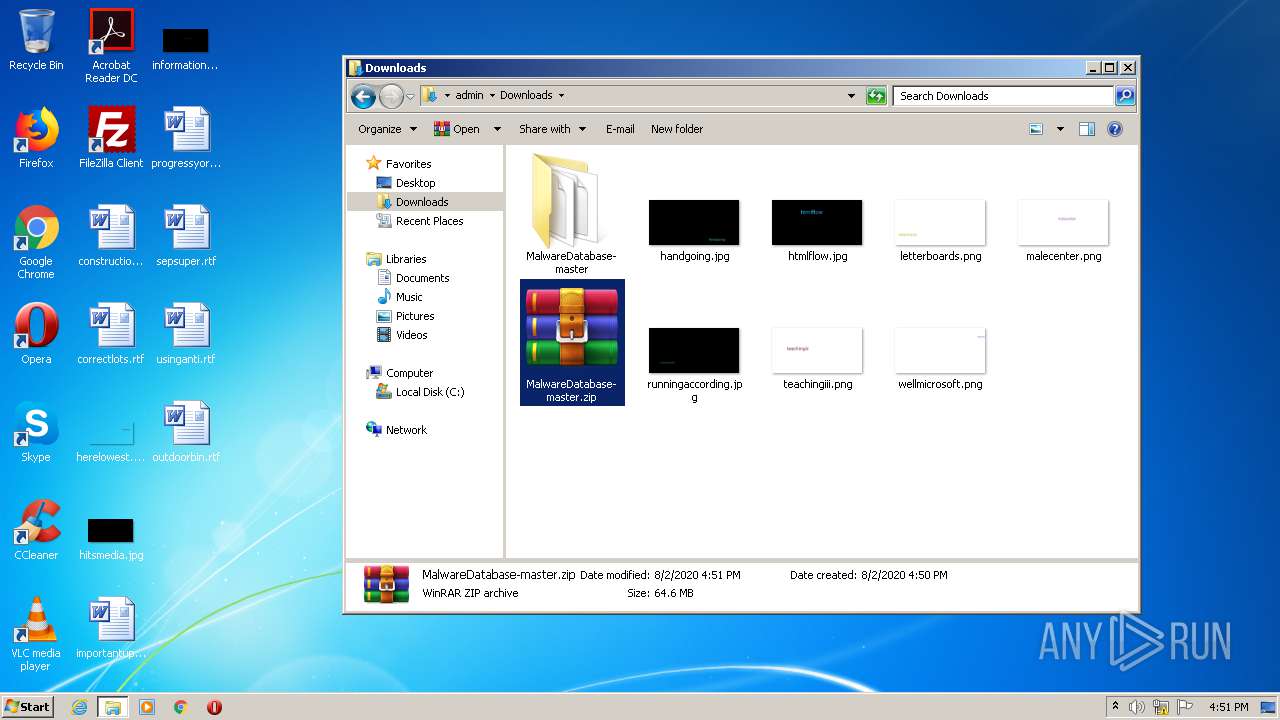Viewport: 1280px width, 720px height.
Task: Select the htmlflow.jpg thumbnail
Action: pos(817,231)
